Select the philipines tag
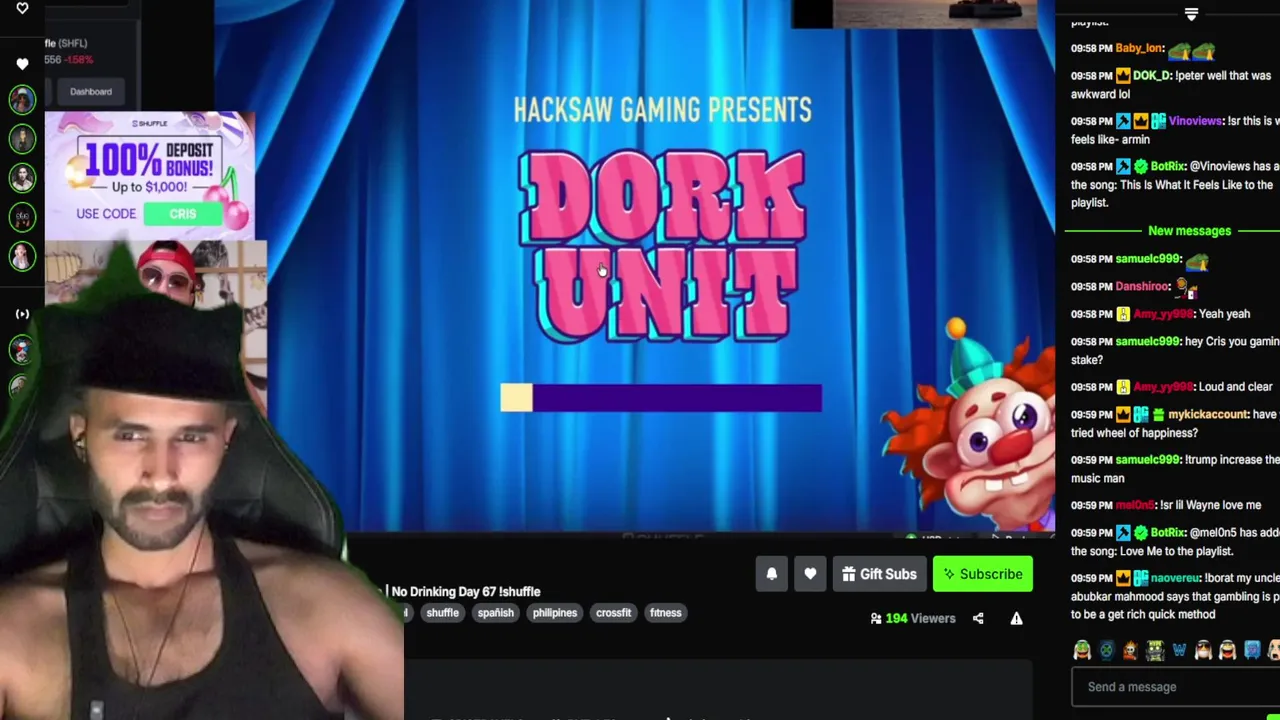The image size is (1280, 720). 555,613
